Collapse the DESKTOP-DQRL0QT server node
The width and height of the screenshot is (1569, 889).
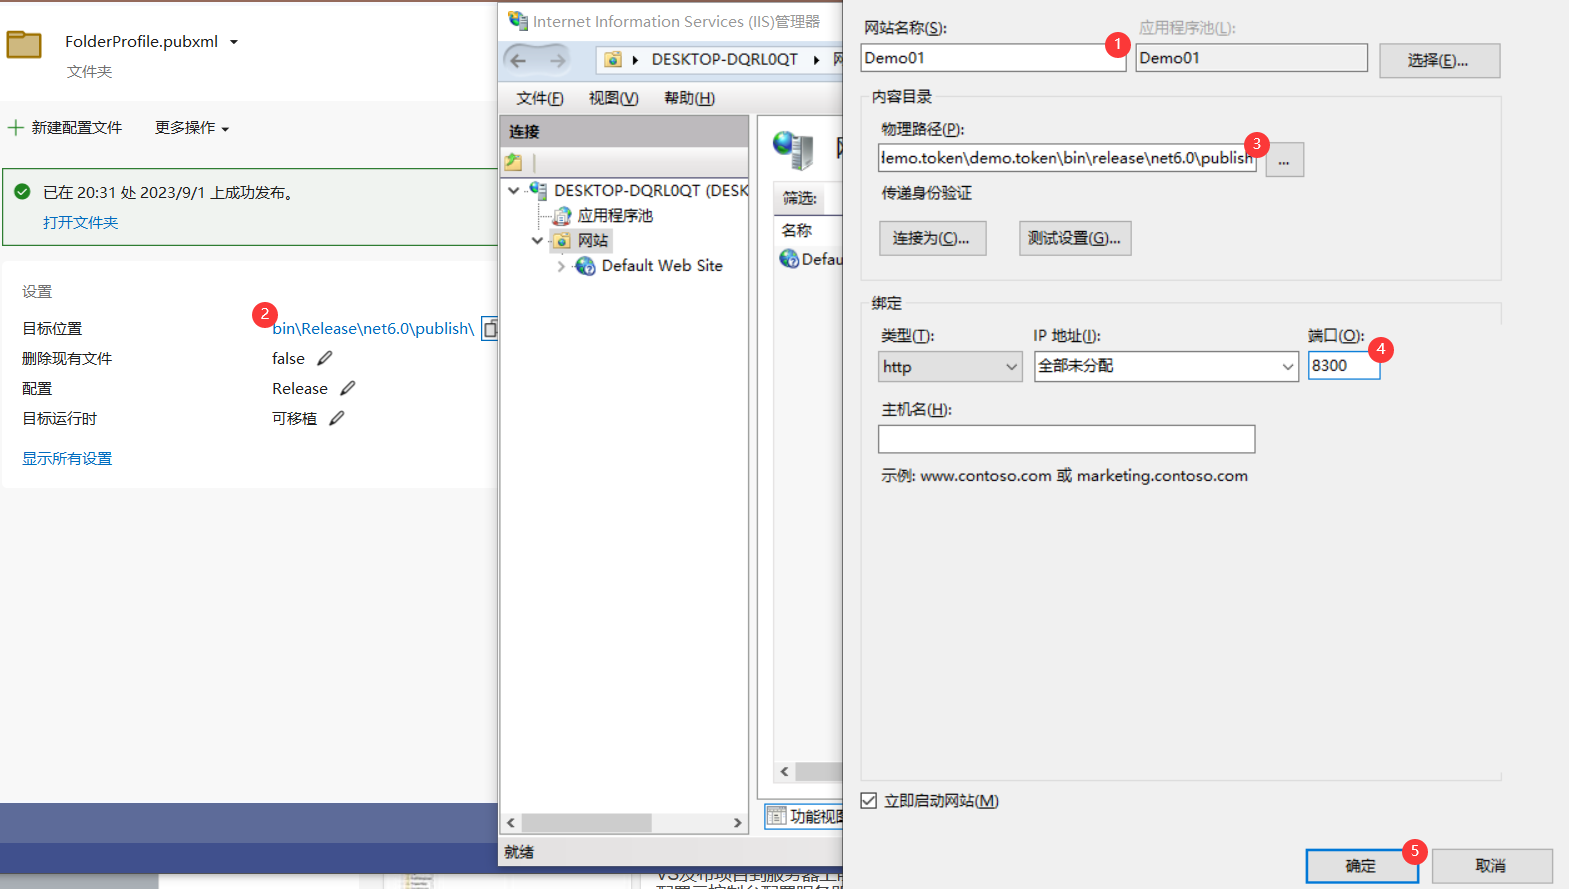click(514, 190)
